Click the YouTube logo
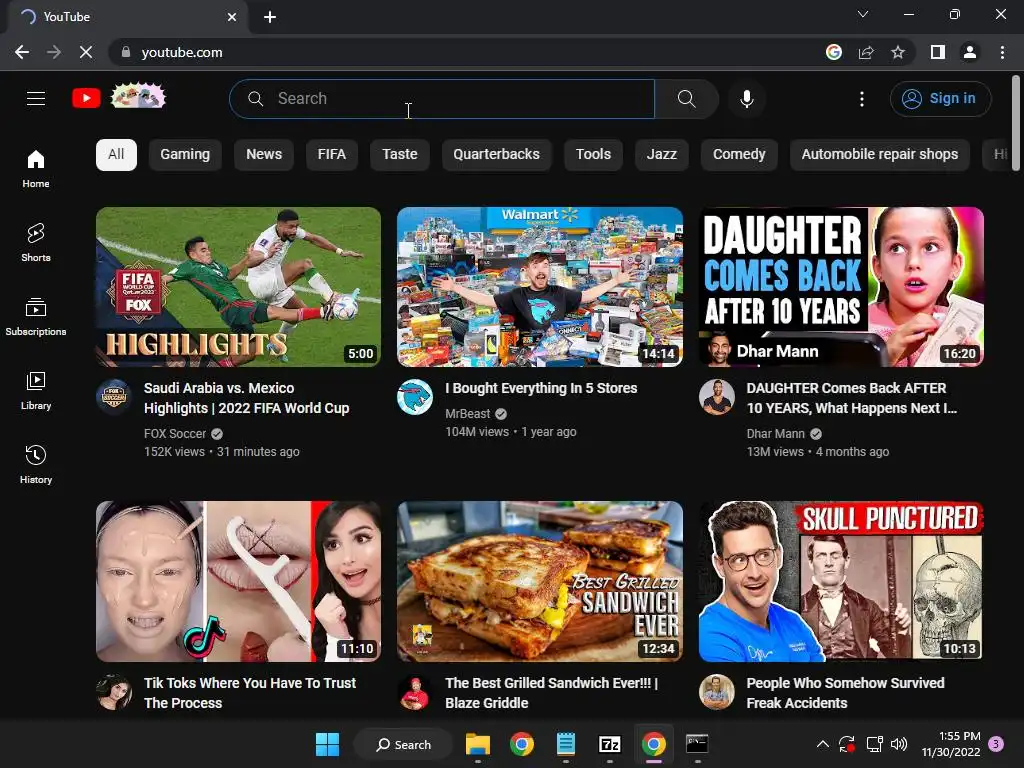The image size is (1024, 768). coord(86,98)
